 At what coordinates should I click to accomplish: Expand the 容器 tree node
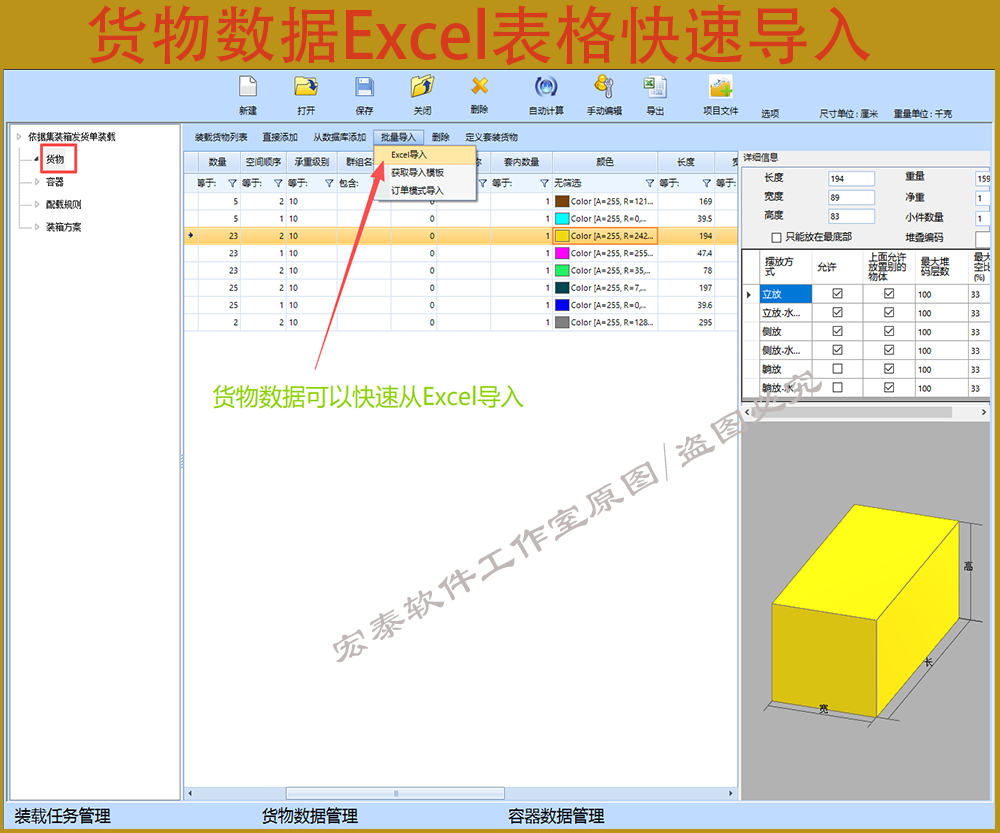coord(37,182)
